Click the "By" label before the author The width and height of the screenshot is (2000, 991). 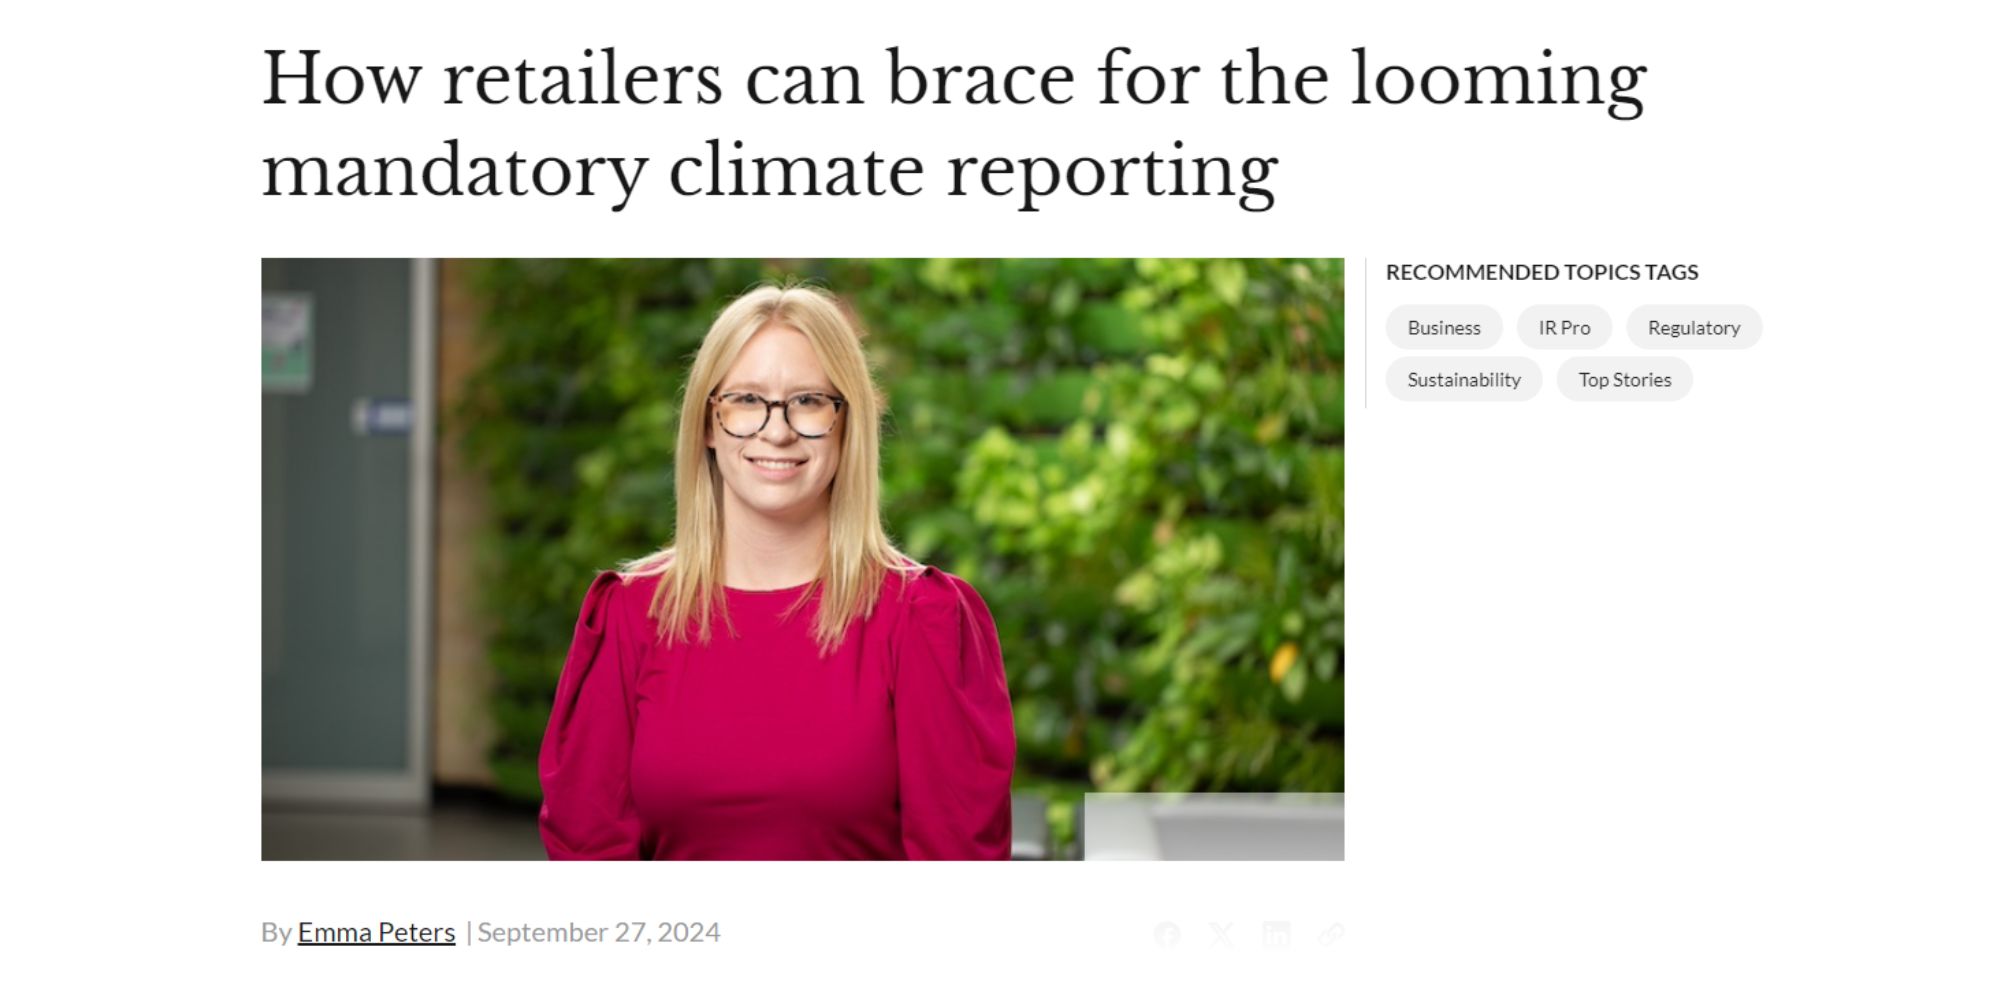coord(275,933)
